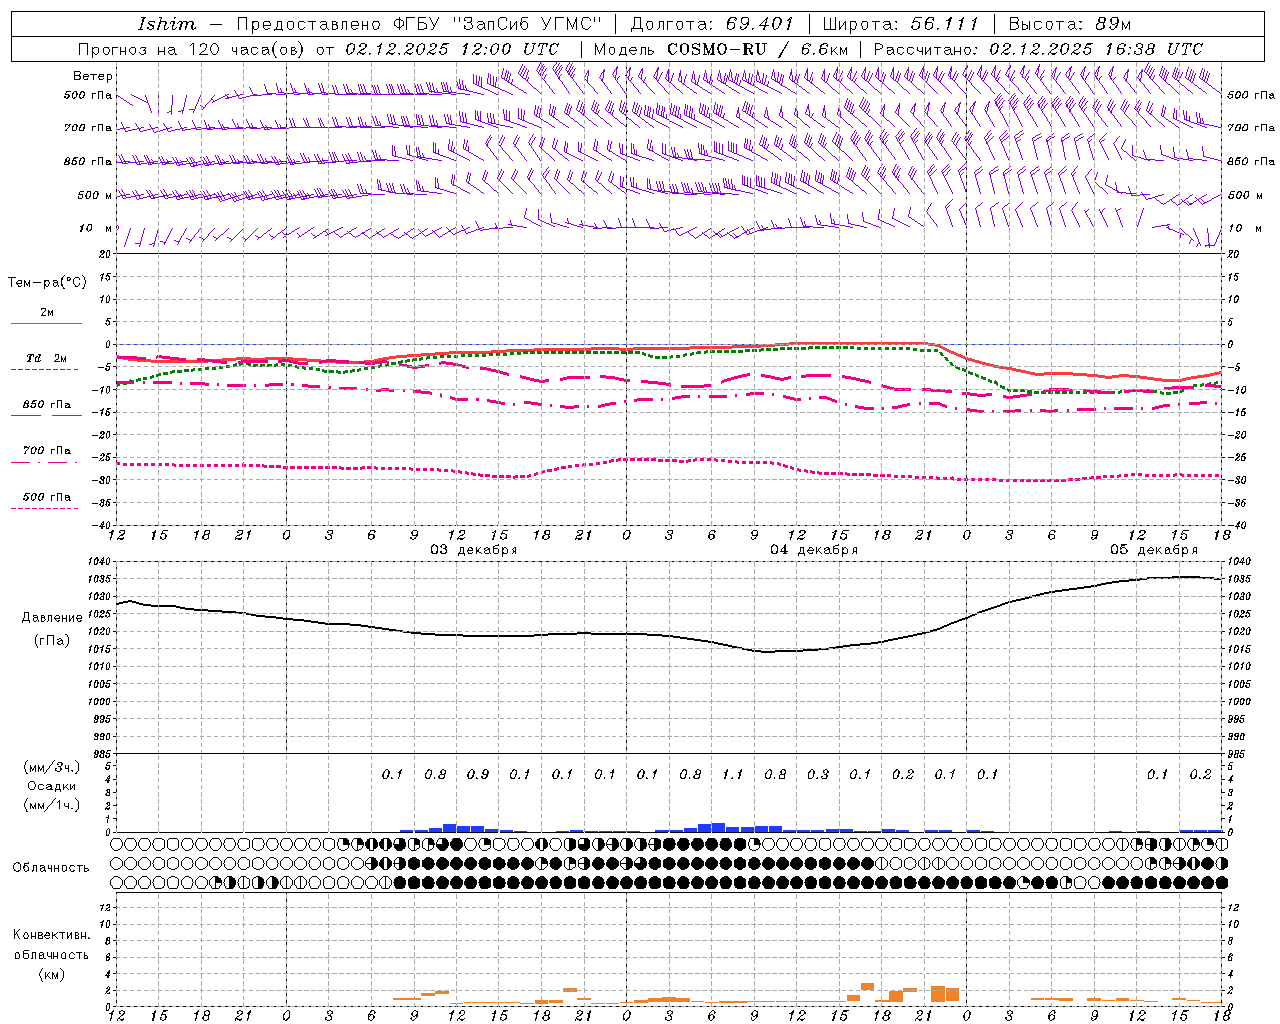
Task: Click the "500 гПа" temperature legend entry
Action: pos(47,497)
